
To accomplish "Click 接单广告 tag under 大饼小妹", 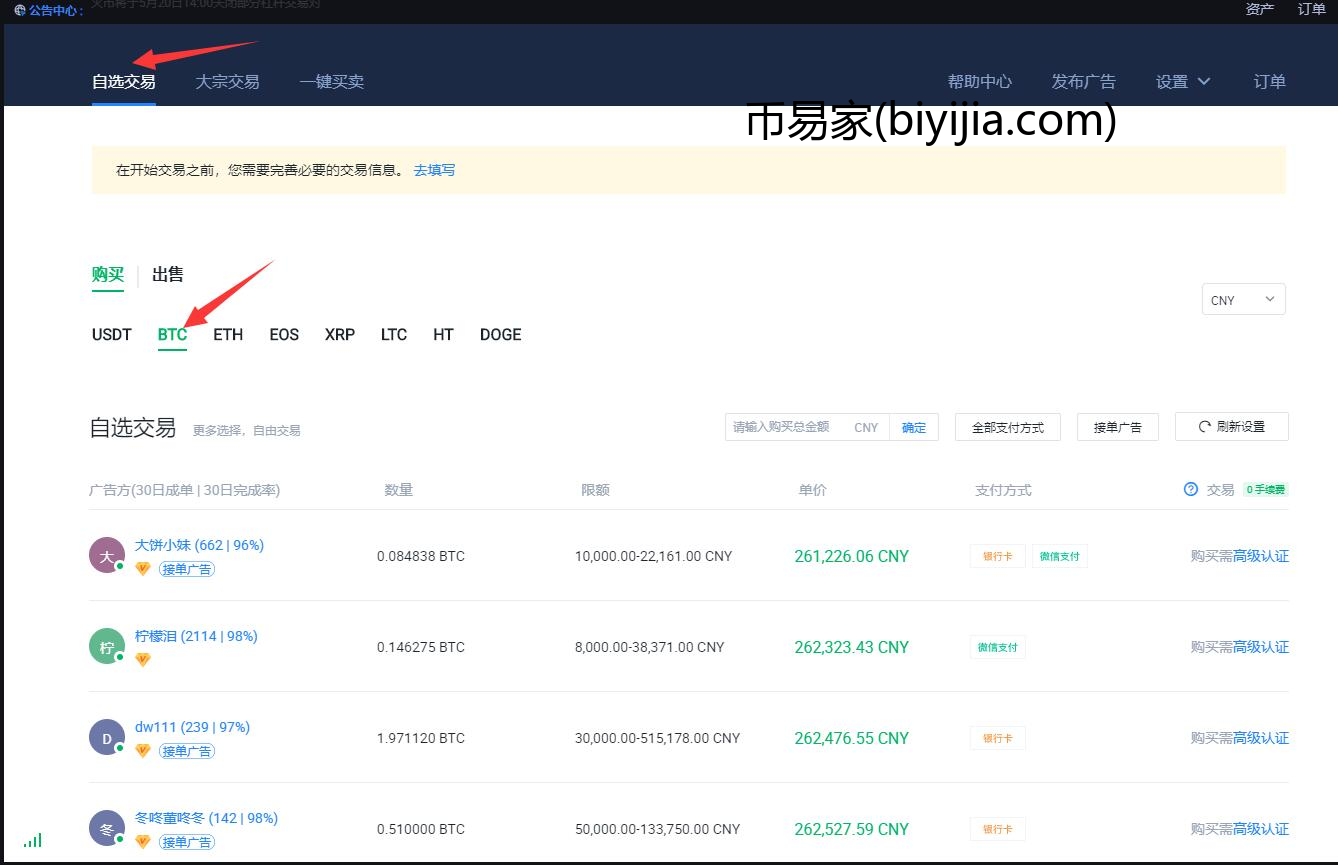I will [x=186, y=569].
